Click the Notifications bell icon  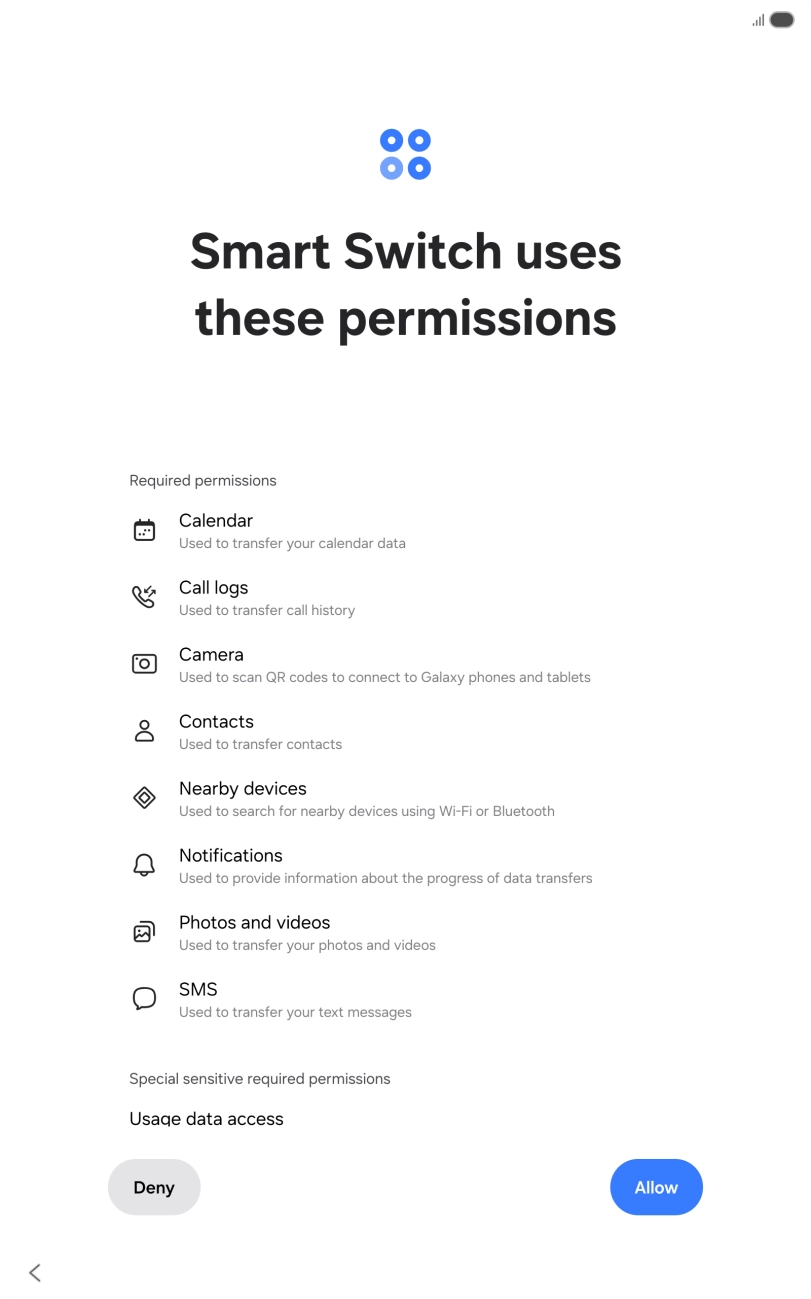(x=145, y=865)
